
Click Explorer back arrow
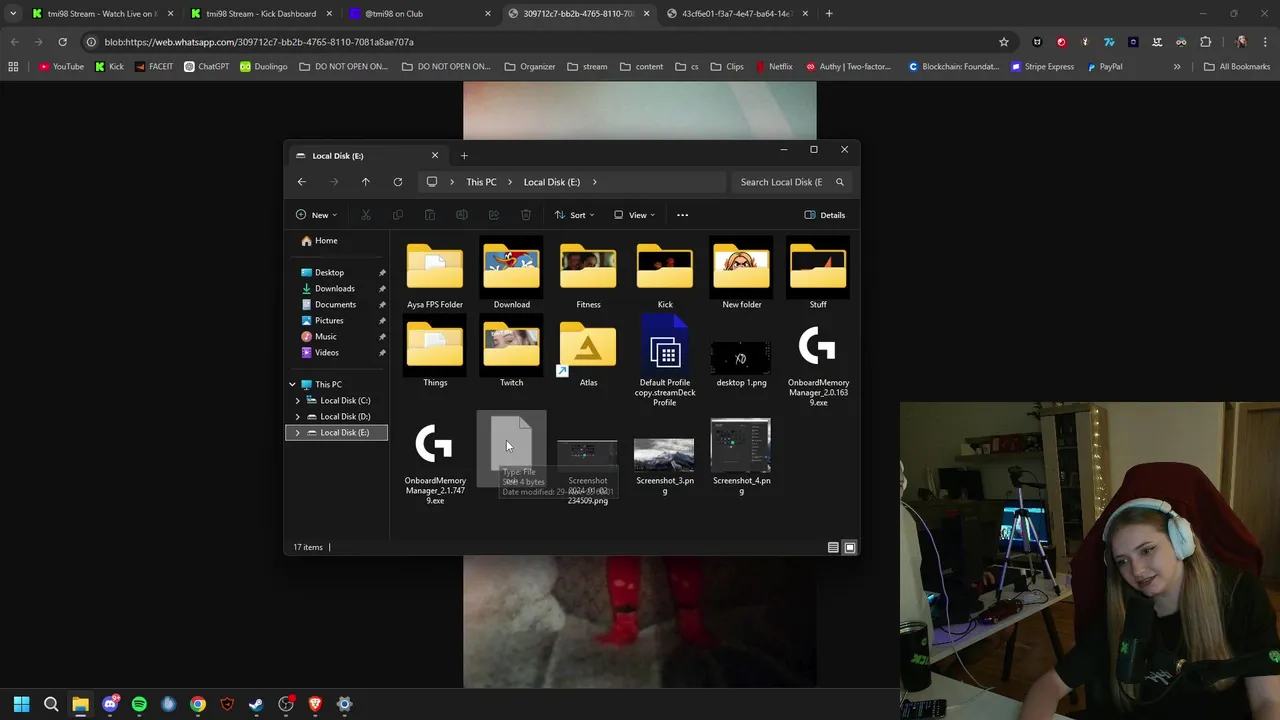tap(302, 182)
